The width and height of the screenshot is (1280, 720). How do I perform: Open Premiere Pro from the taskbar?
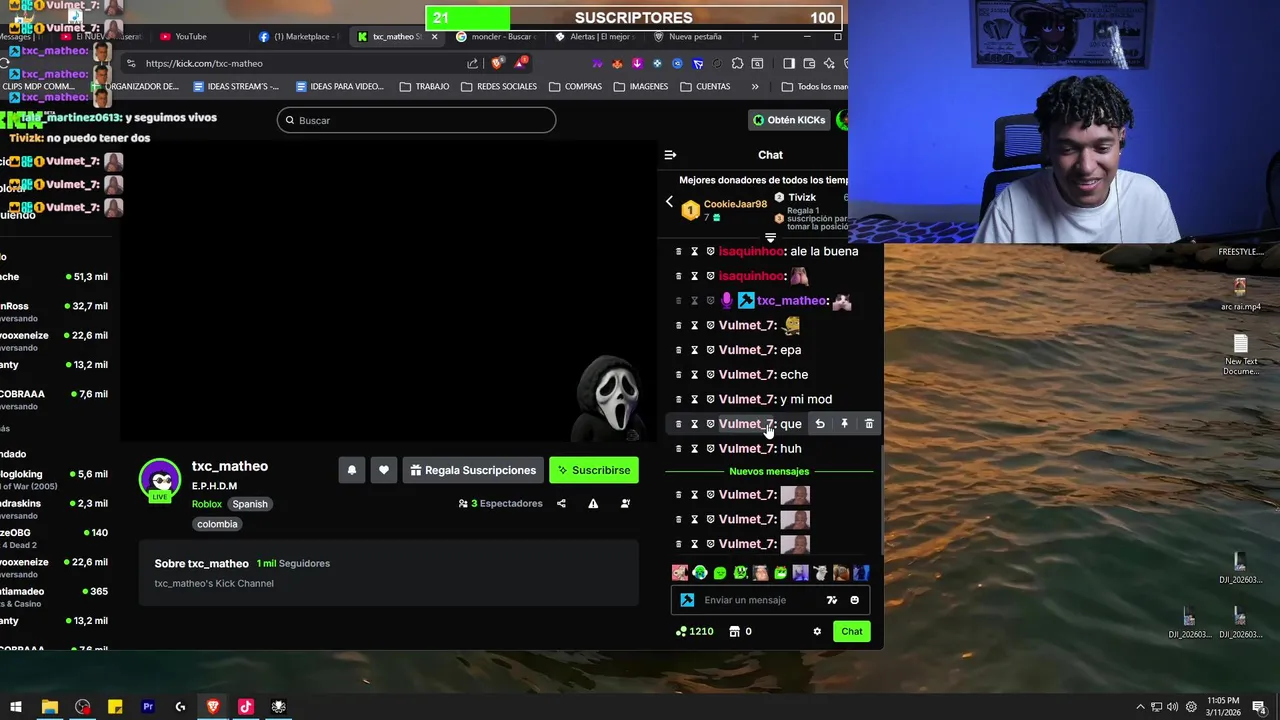148,707
